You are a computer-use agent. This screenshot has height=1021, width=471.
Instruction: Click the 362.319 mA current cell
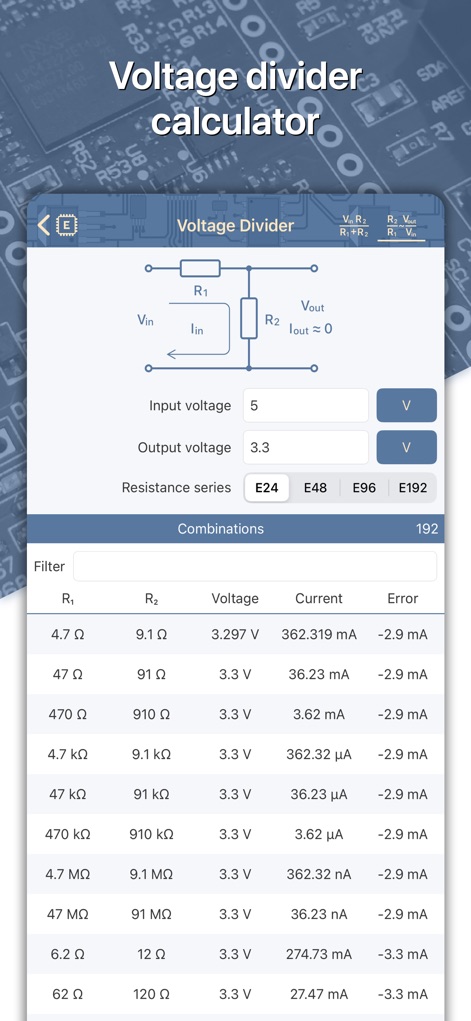[x=319, y=634]
